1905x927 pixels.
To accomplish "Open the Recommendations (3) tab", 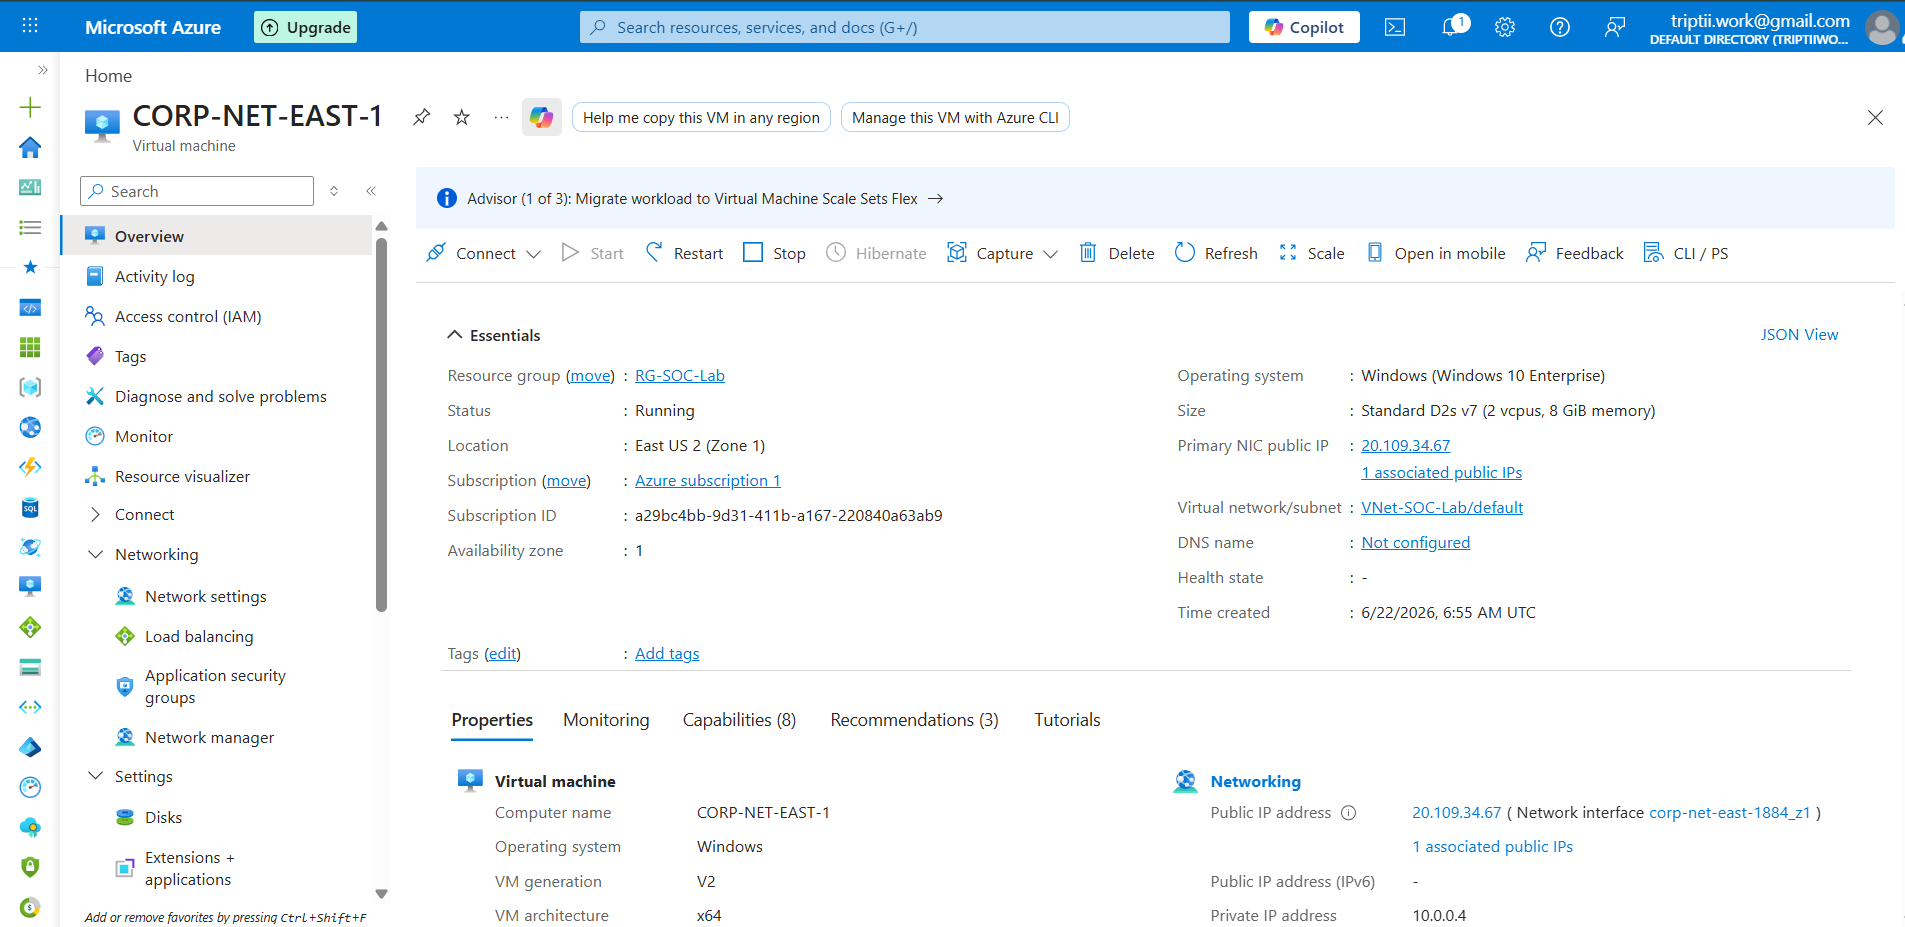I will [914, 720].
